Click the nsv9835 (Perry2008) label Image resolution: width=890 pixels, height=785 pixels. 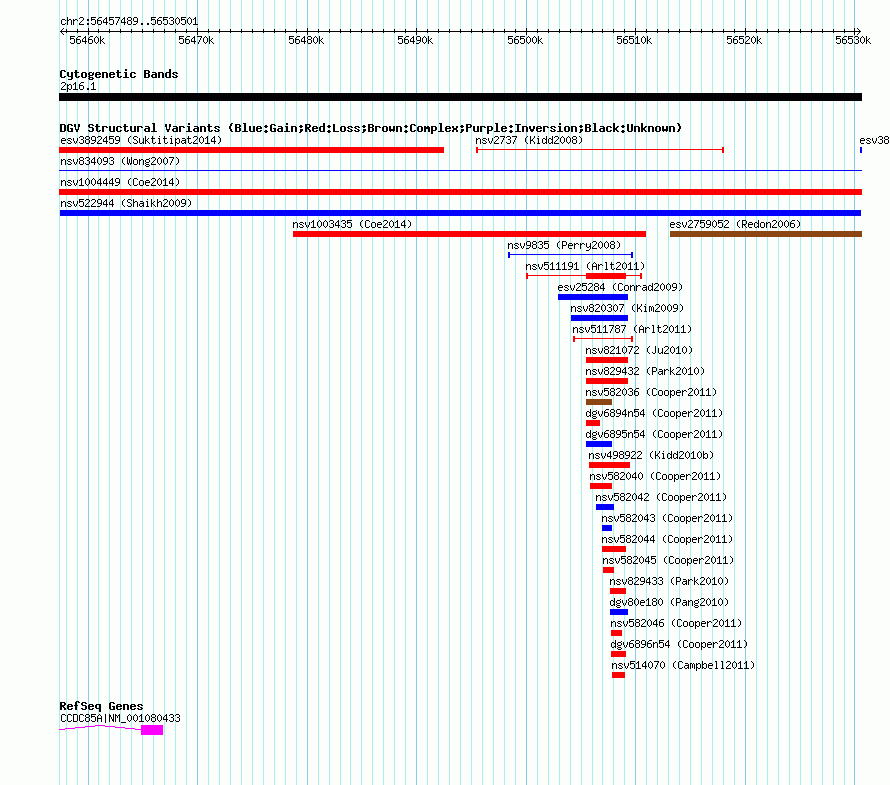point(564,245)
